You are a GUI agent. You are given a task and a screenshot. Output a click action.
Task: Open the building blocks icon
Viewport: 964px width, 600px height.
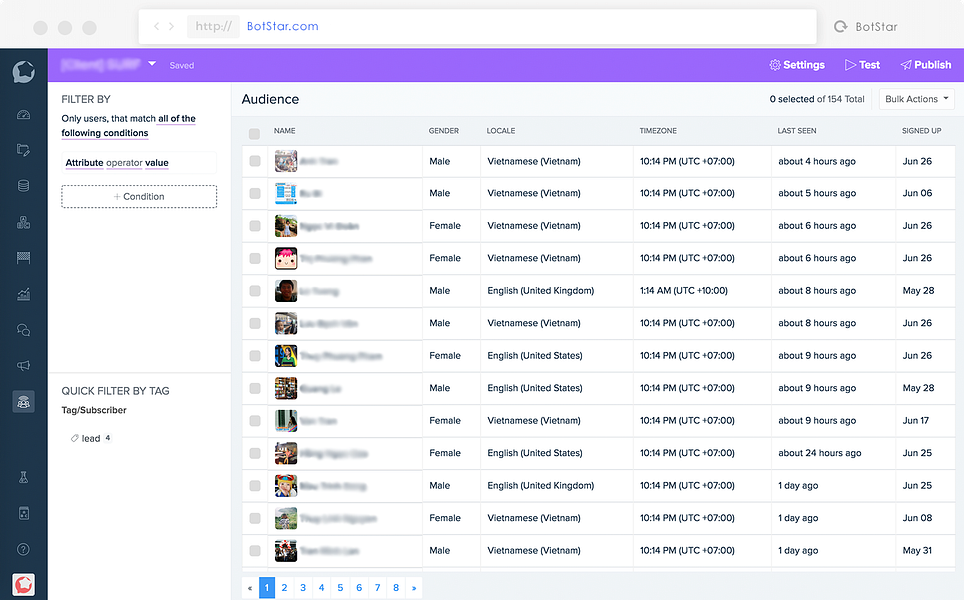coord(23,222)
